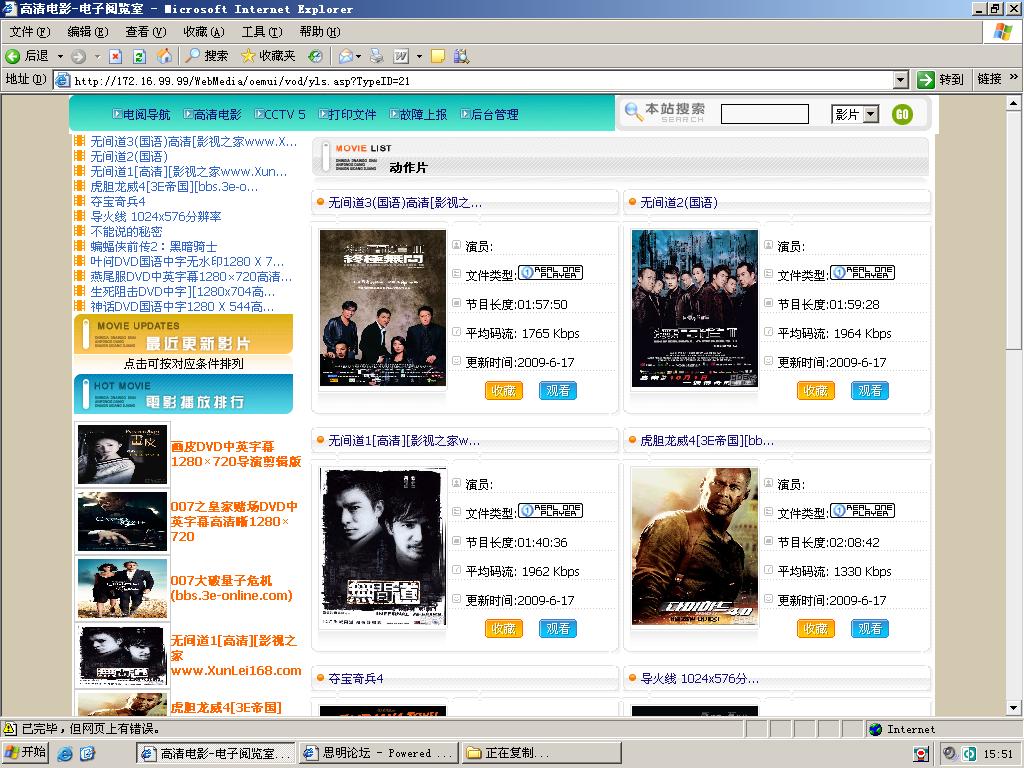Image resolution: width=1024 pixels, height=768 pixels.
Task: Click the film icon beside 夺宝奇兵4 in the sidebar
Action: 80,201
